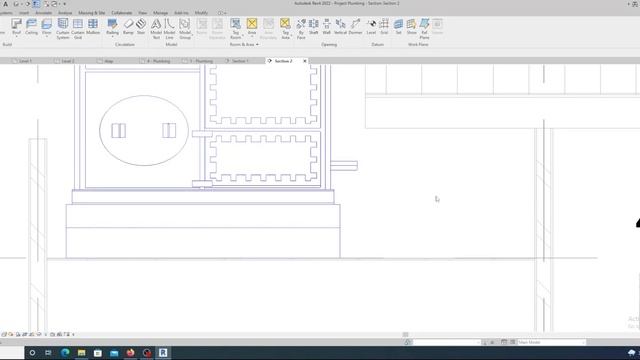The width and height of the screenshot is (640, 360).
Task: Open File Explorer from taskbar
Action: (81, 353)
